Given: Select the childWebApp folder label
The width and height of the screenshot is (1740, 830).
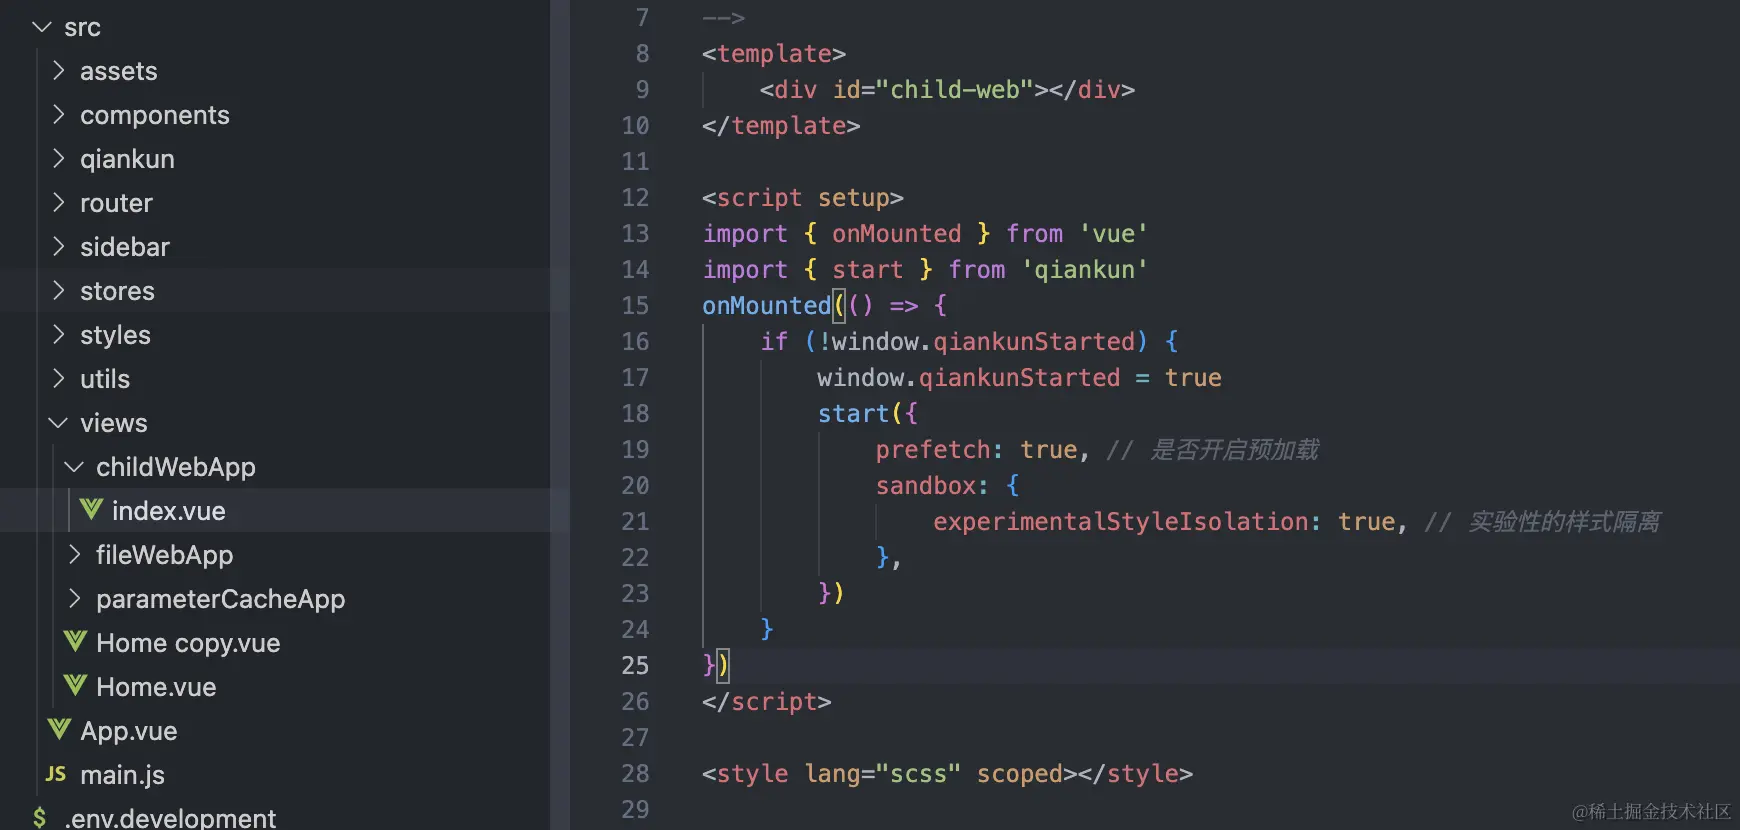Looking at the screenshot, I should (176, 467).
